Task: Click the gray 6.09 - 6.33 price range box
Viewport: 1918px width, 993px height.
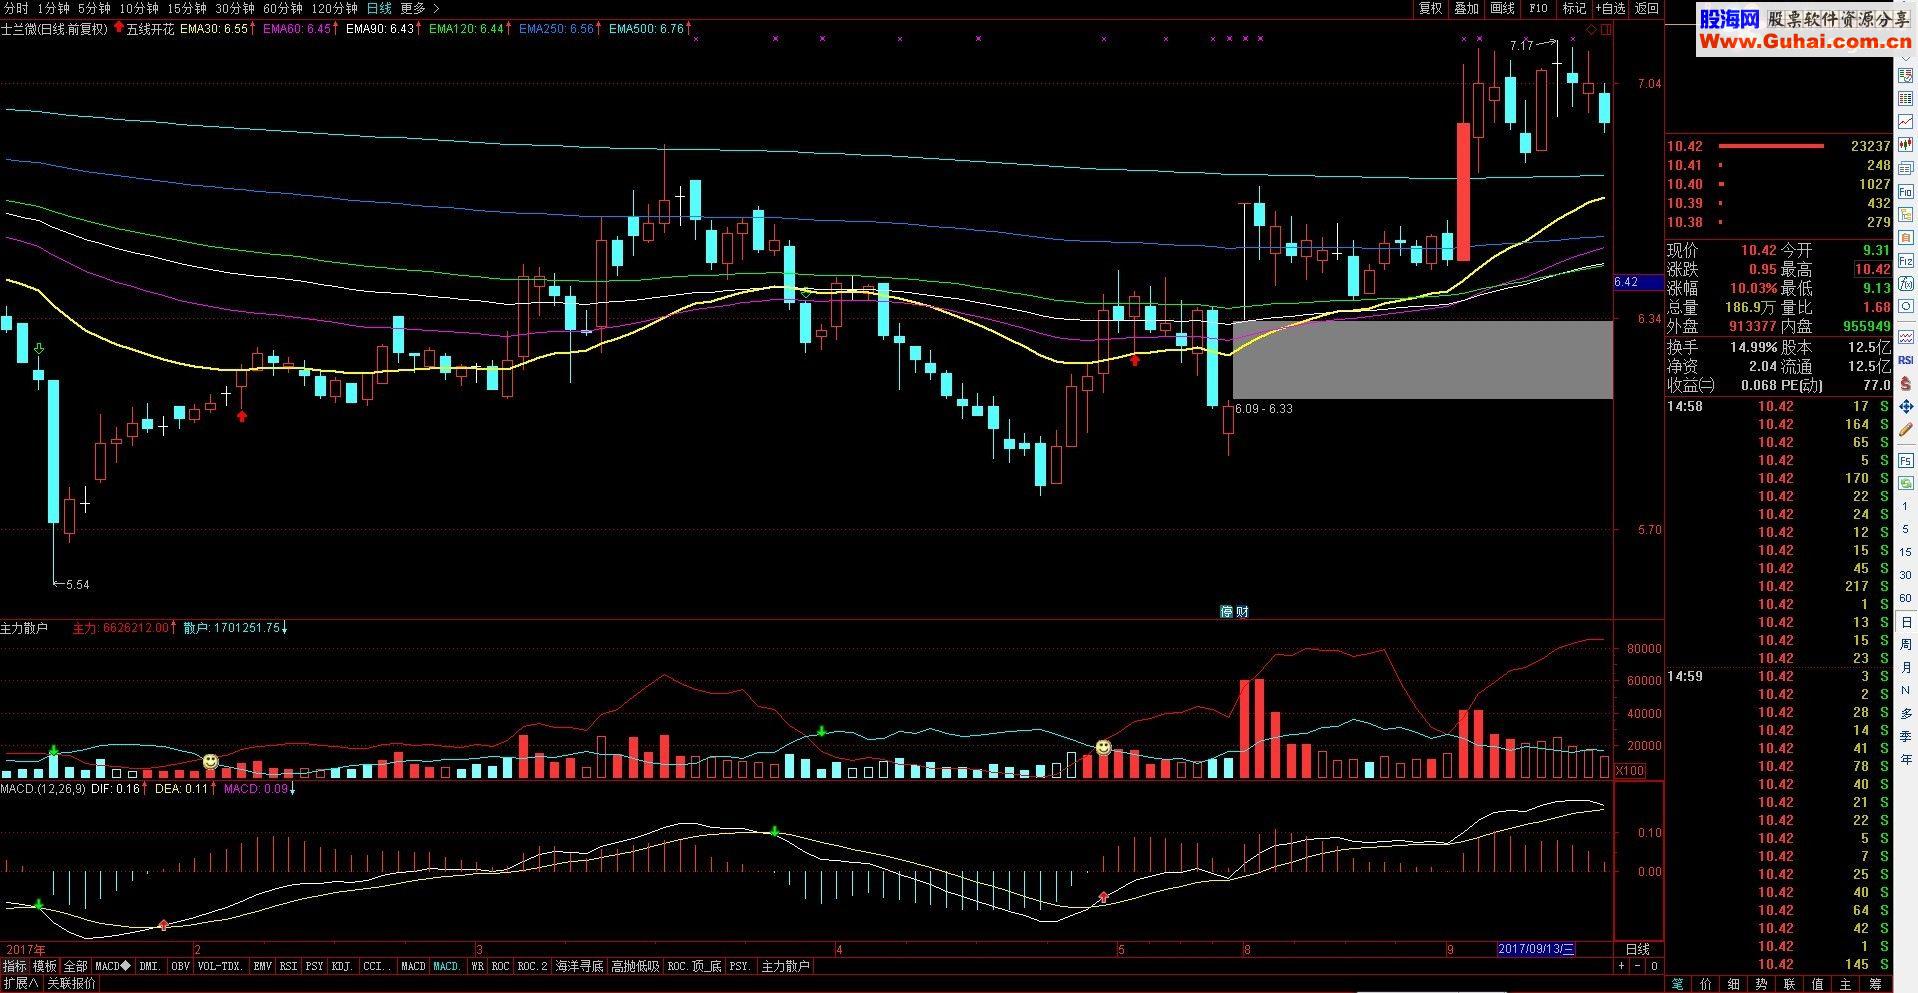Action: (x=1422, y=360)
